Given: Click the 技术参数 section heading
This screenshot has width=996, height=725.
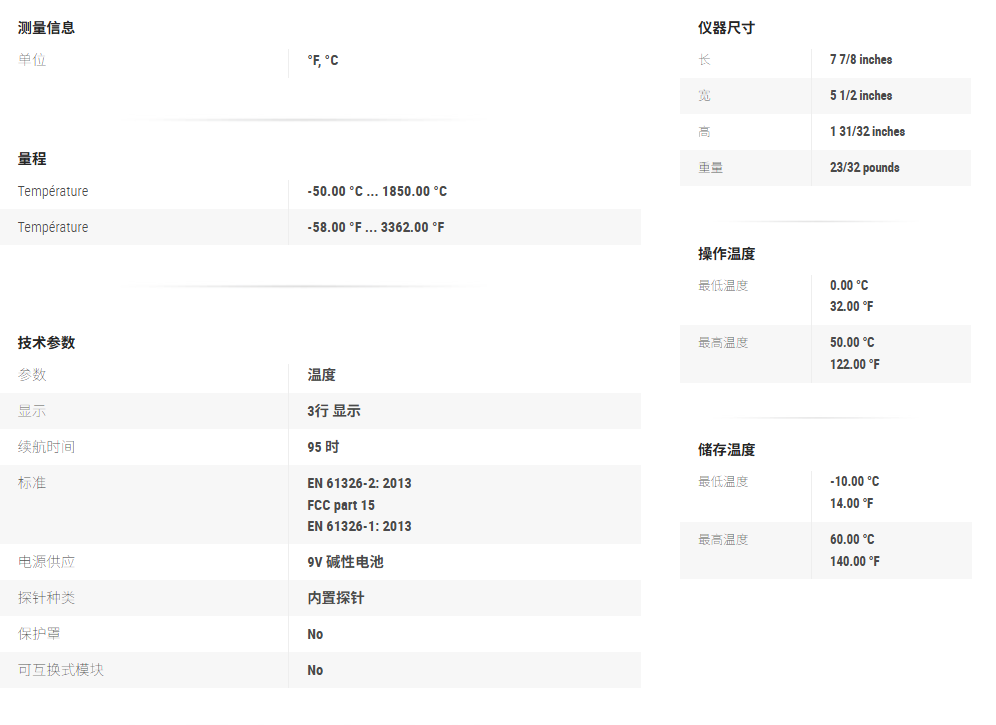Looking at the screenshot, I should (x=46, y=343).
